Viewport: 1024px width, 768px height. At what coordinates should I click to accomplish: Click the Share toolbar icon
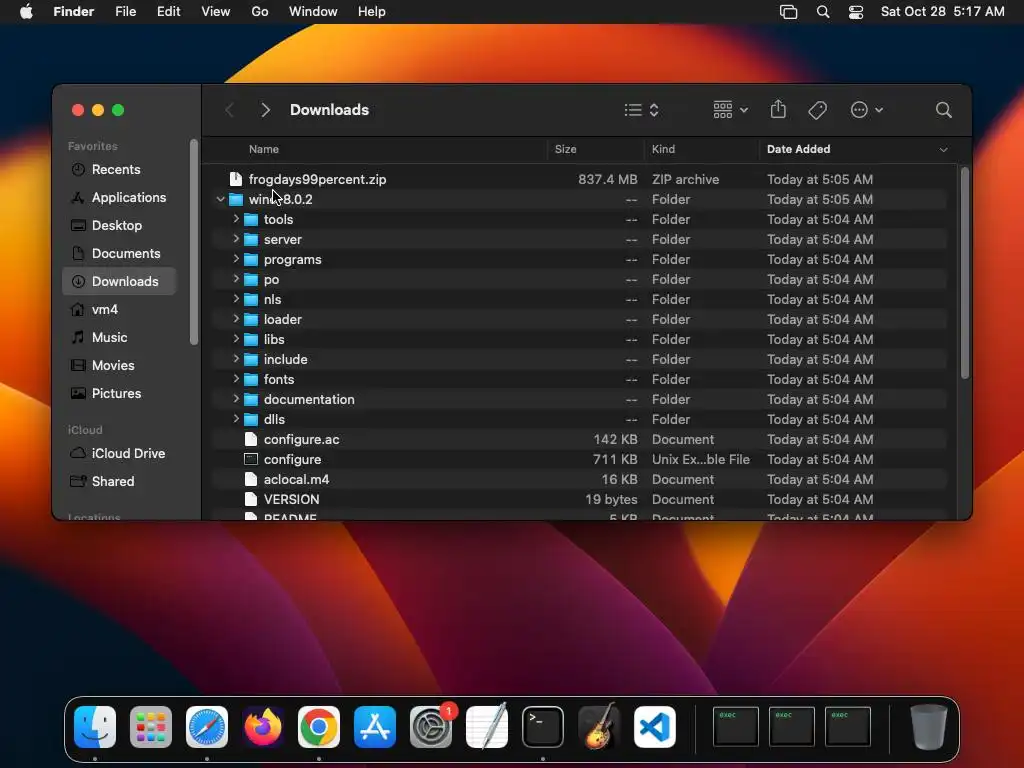click(778, 109)
